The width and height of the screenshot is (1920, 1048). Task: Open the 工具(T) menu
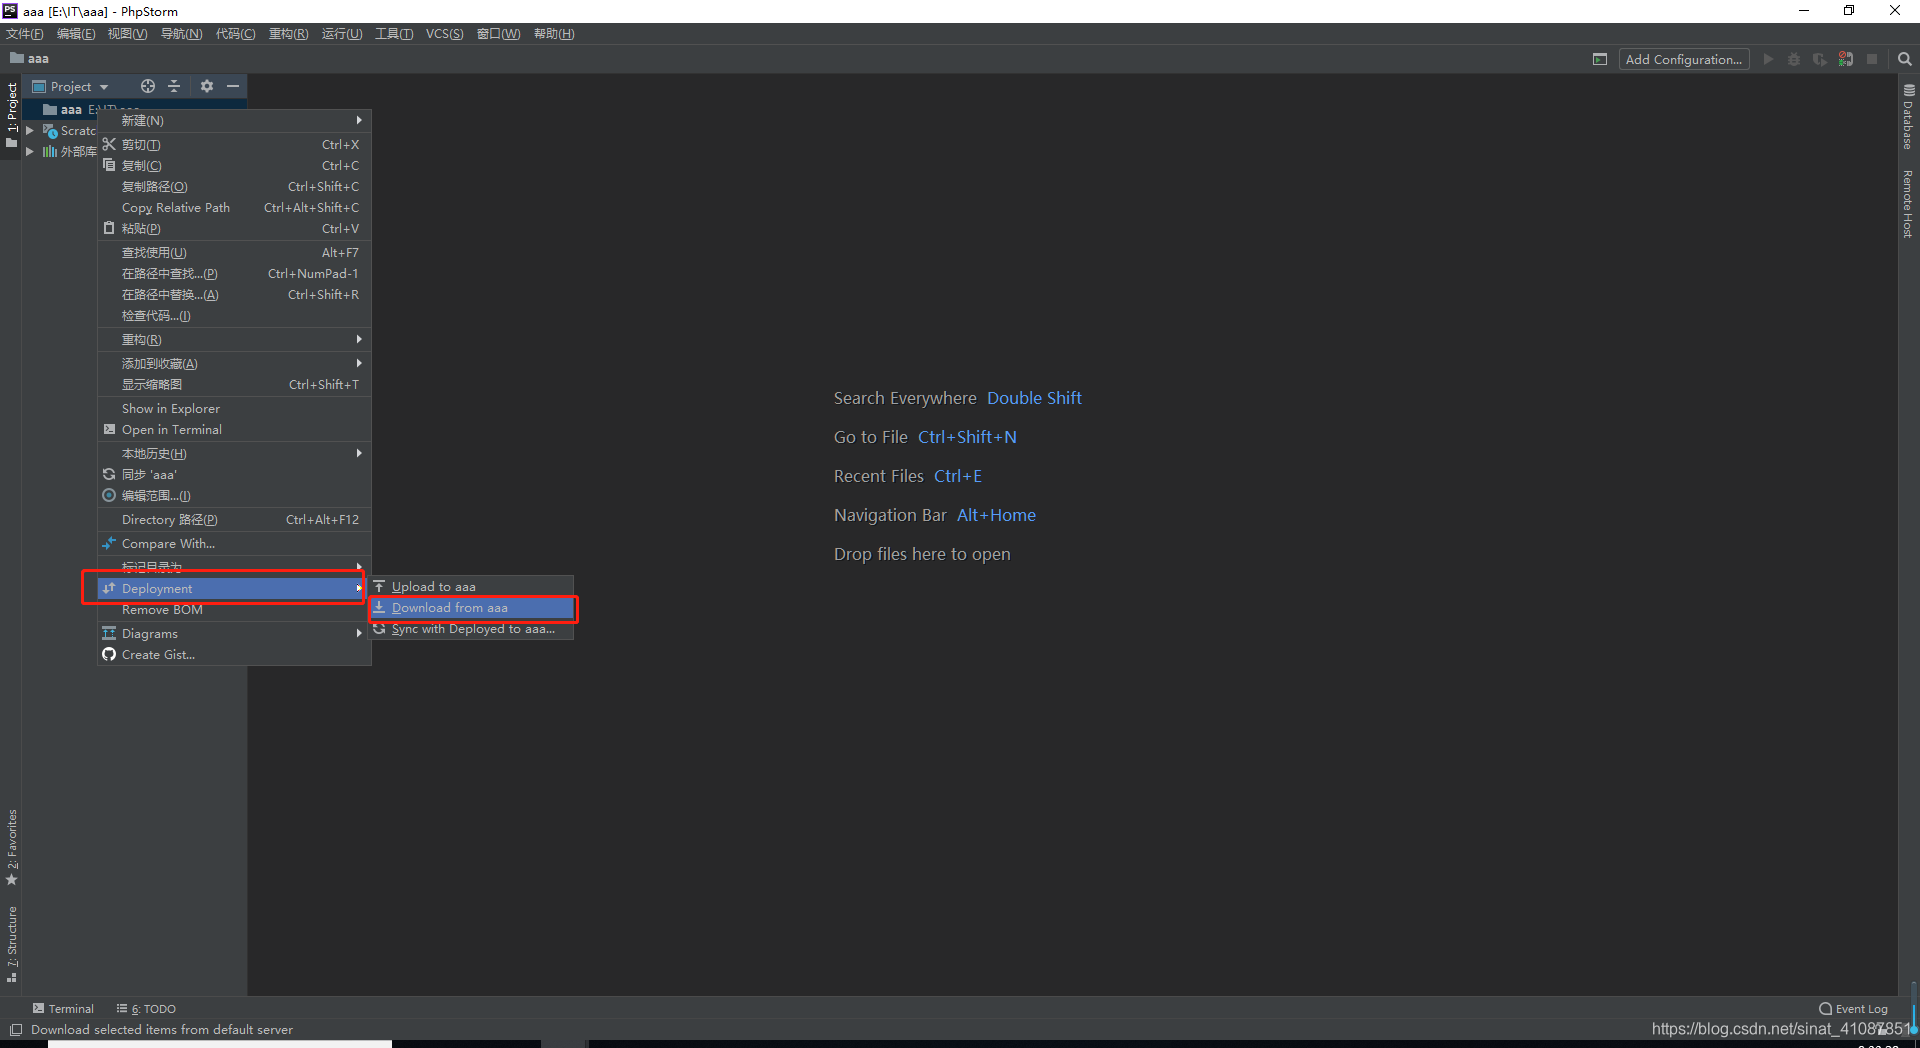(394, 34)
